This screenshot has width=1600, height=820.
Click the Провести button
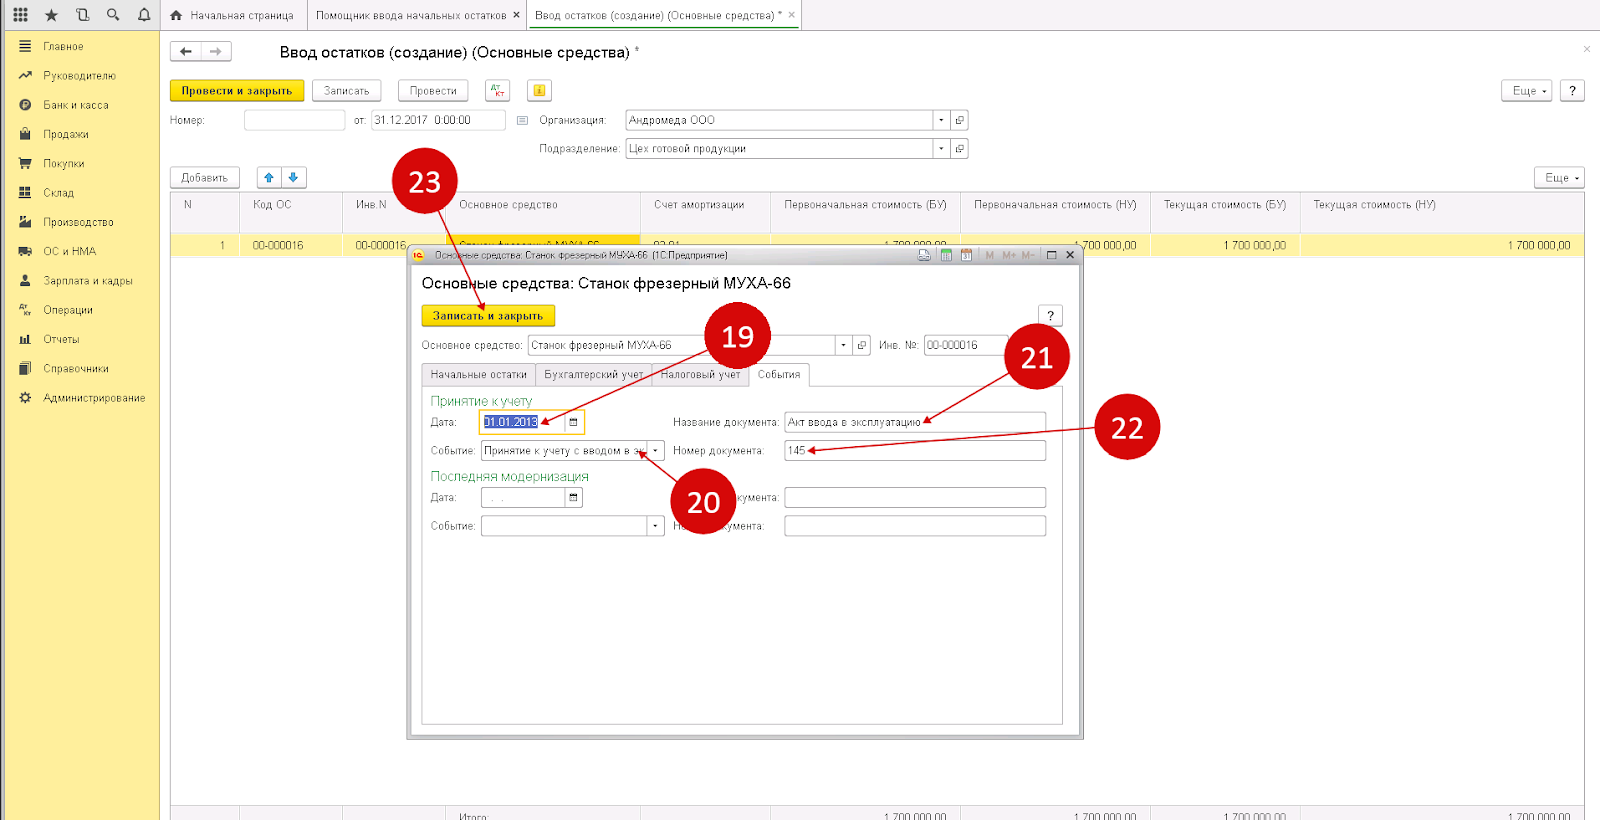coord(433,90)
